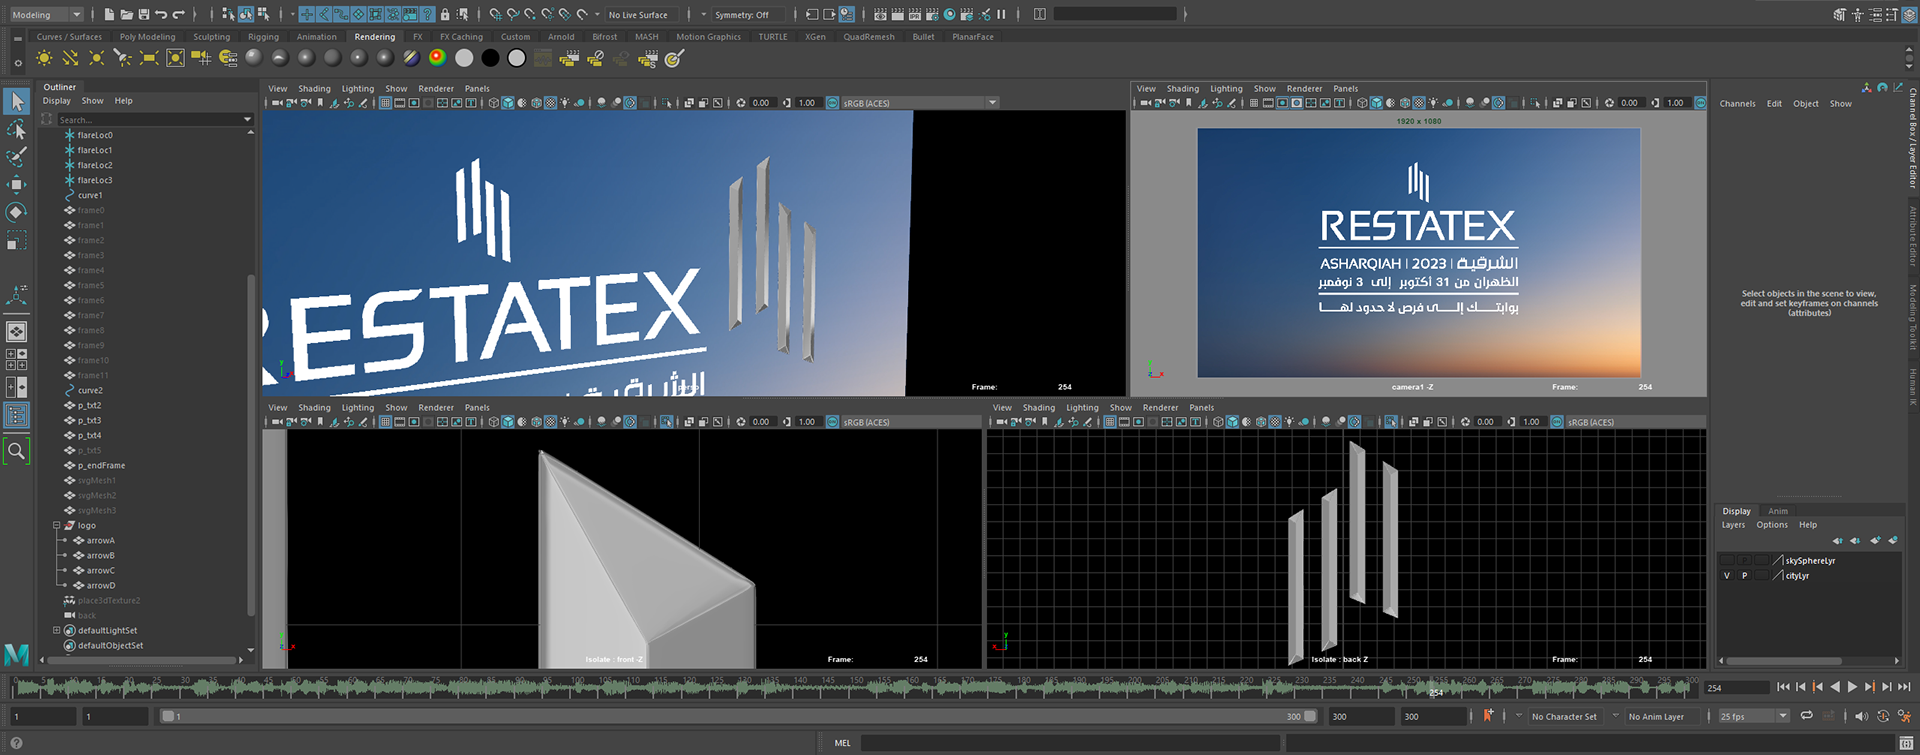This screenshot has height=755, width=1920.
Task: Go to the end of the playback range
Action: coord(1905,687)
